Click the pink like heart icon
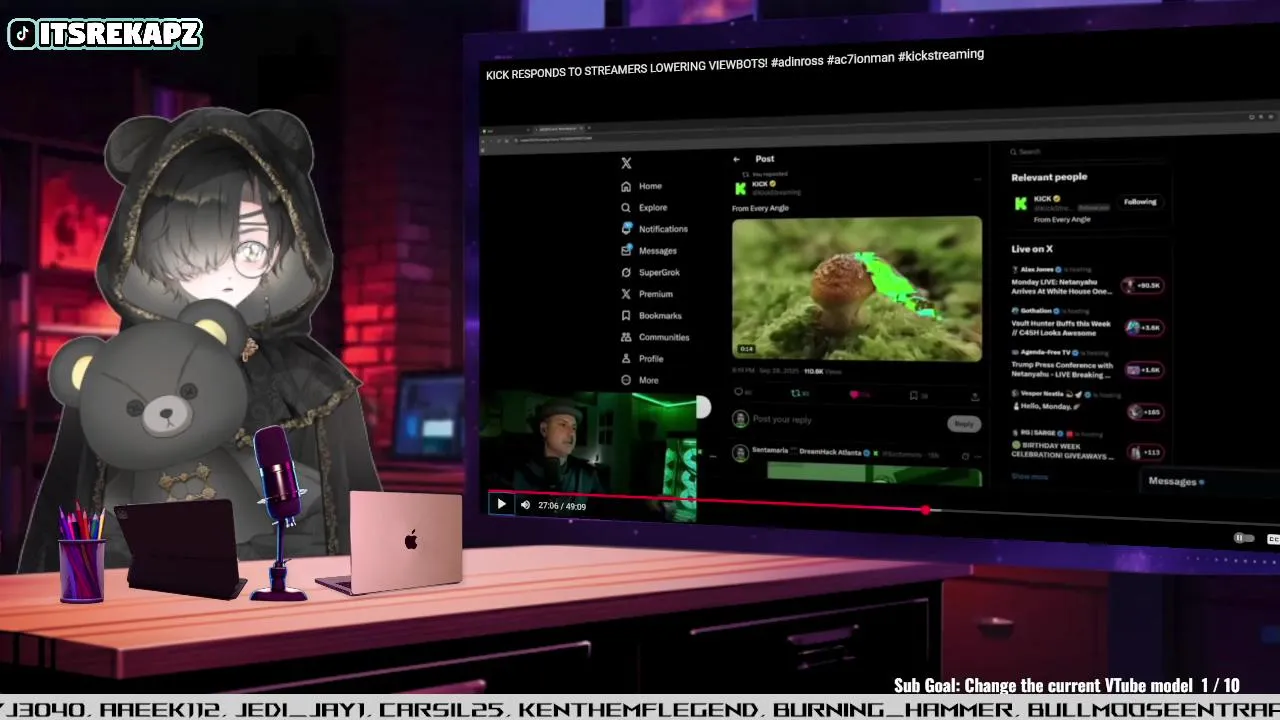 (855, 395)
